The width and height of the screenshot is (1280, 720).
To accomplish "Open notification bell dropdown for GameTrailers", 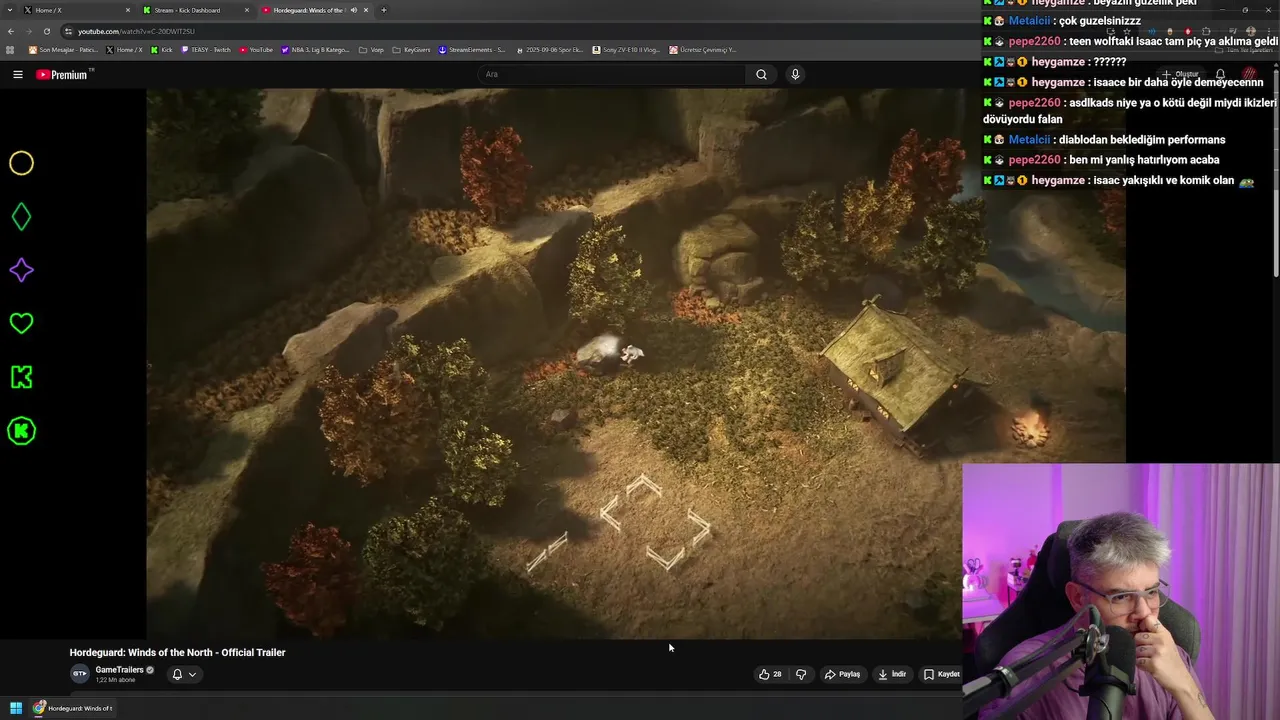I will pyautogui.click(x=184, y=674).
